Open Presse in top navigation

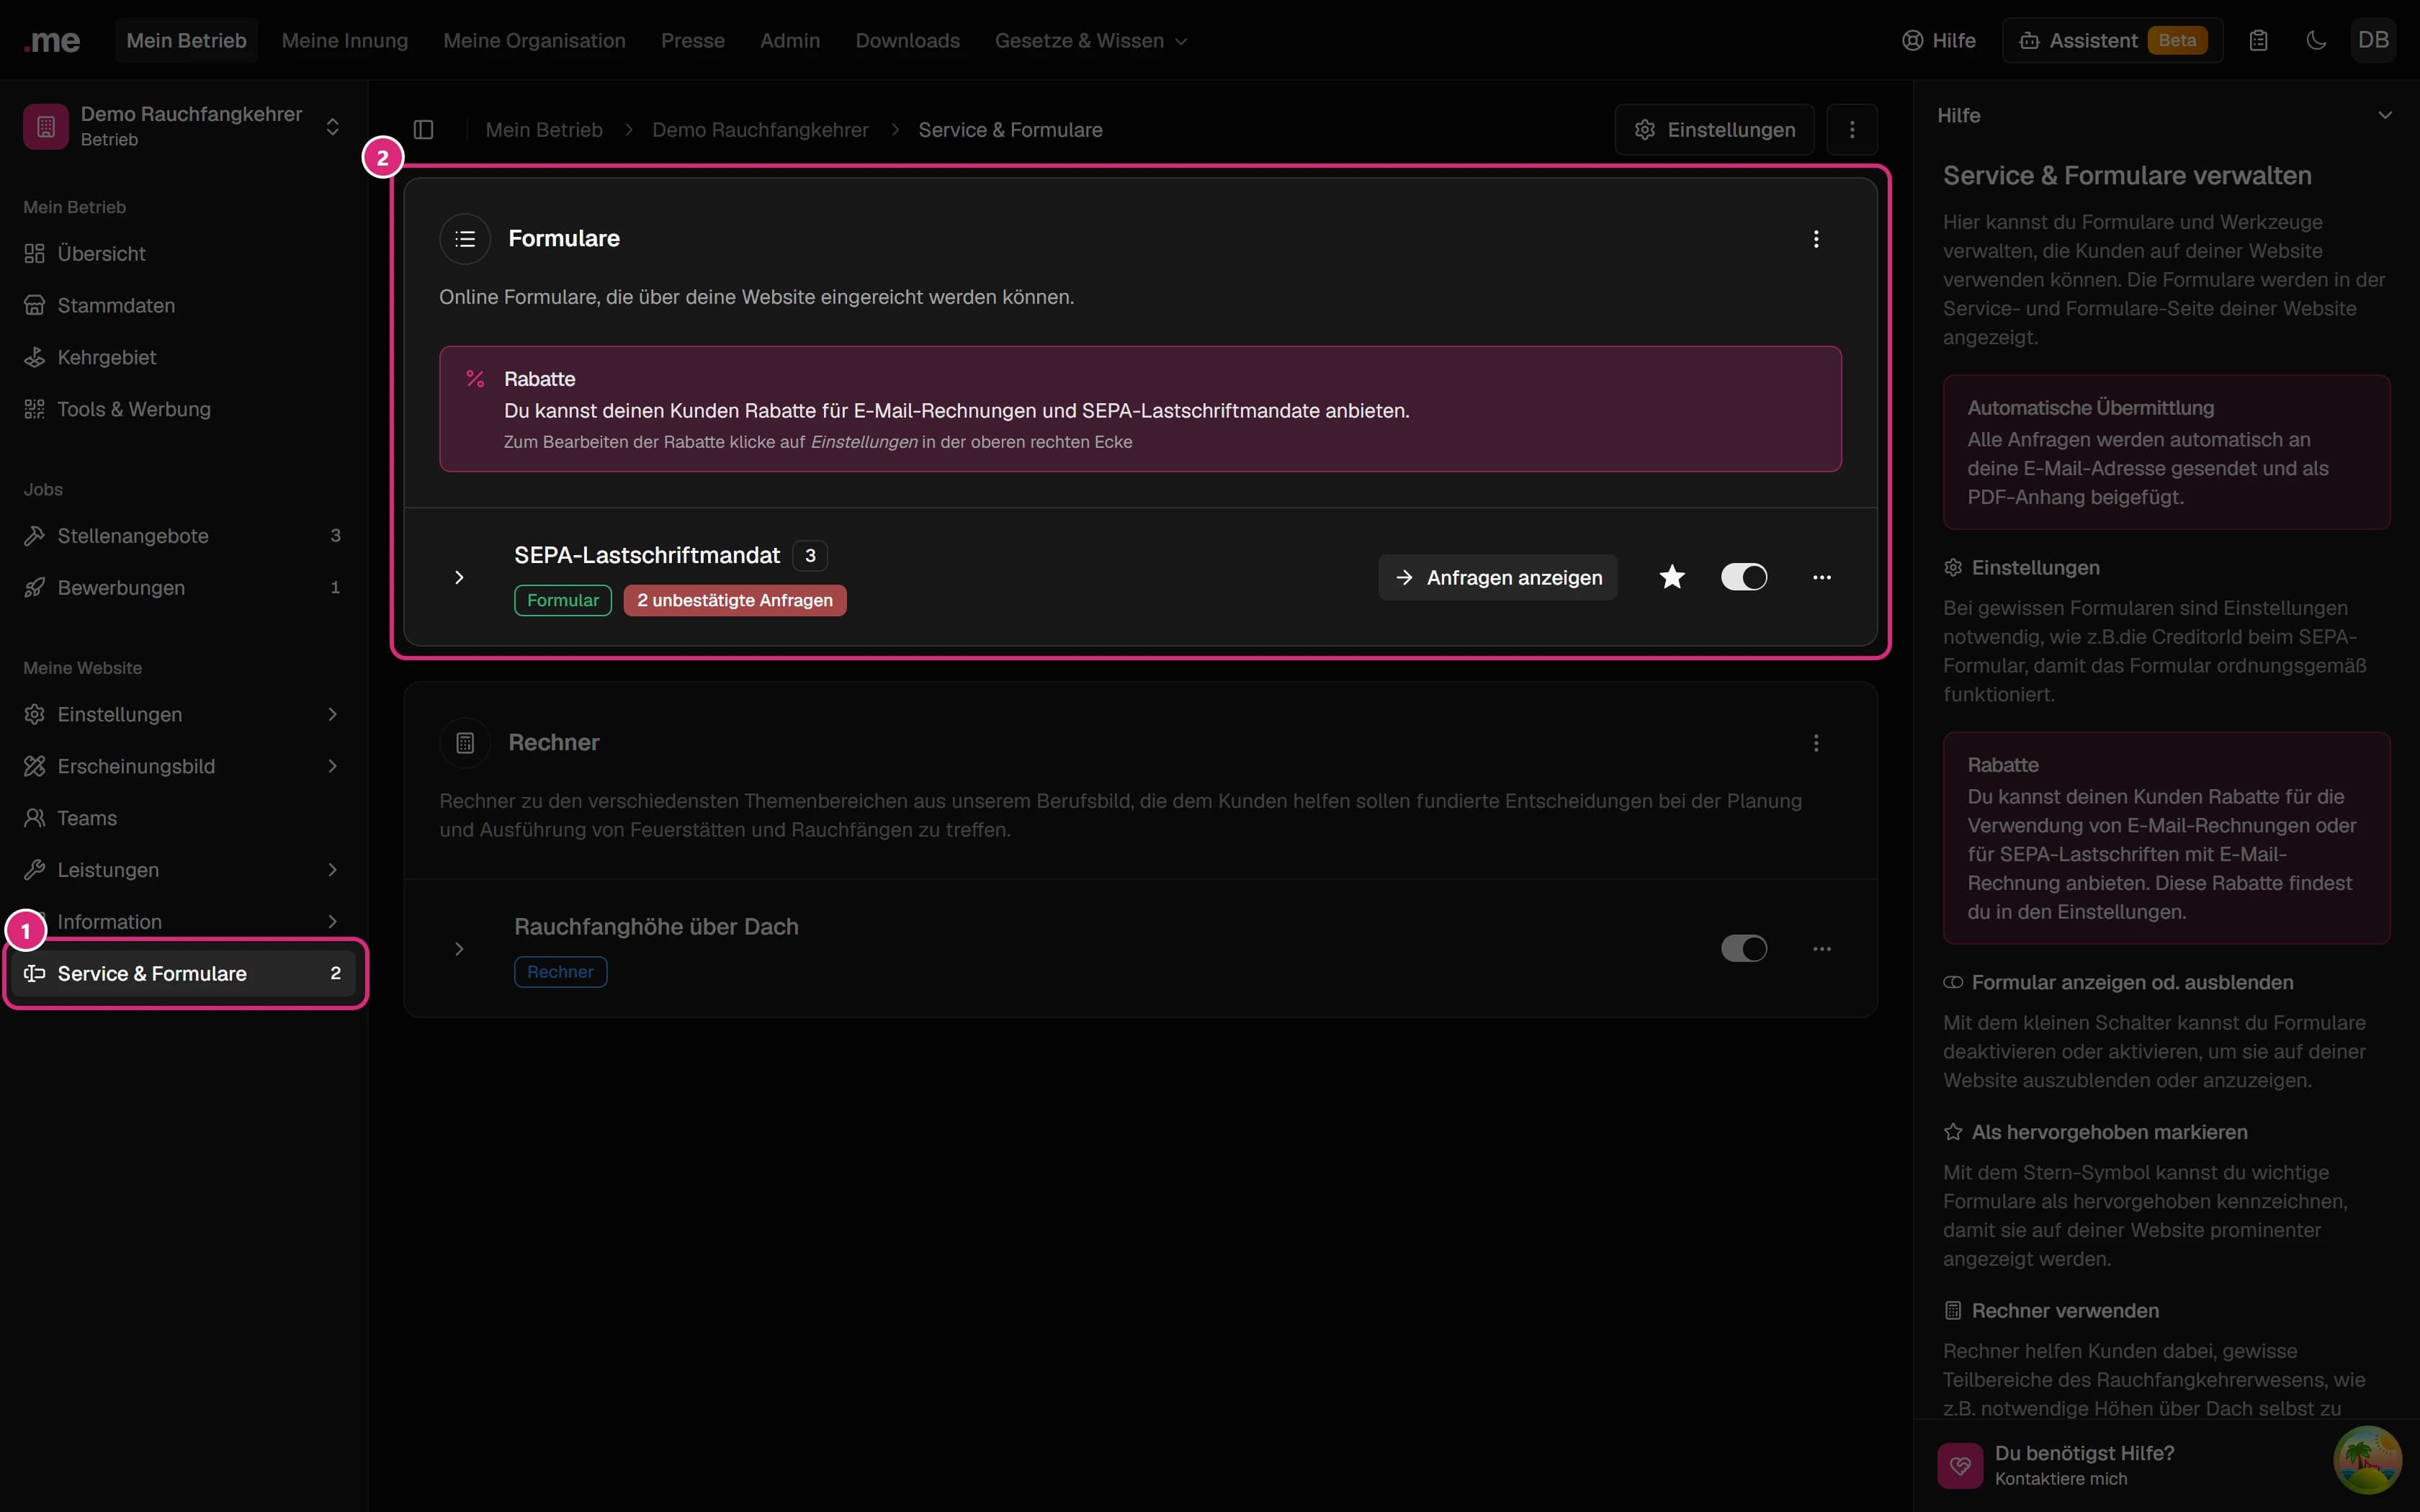pos(692,40)
